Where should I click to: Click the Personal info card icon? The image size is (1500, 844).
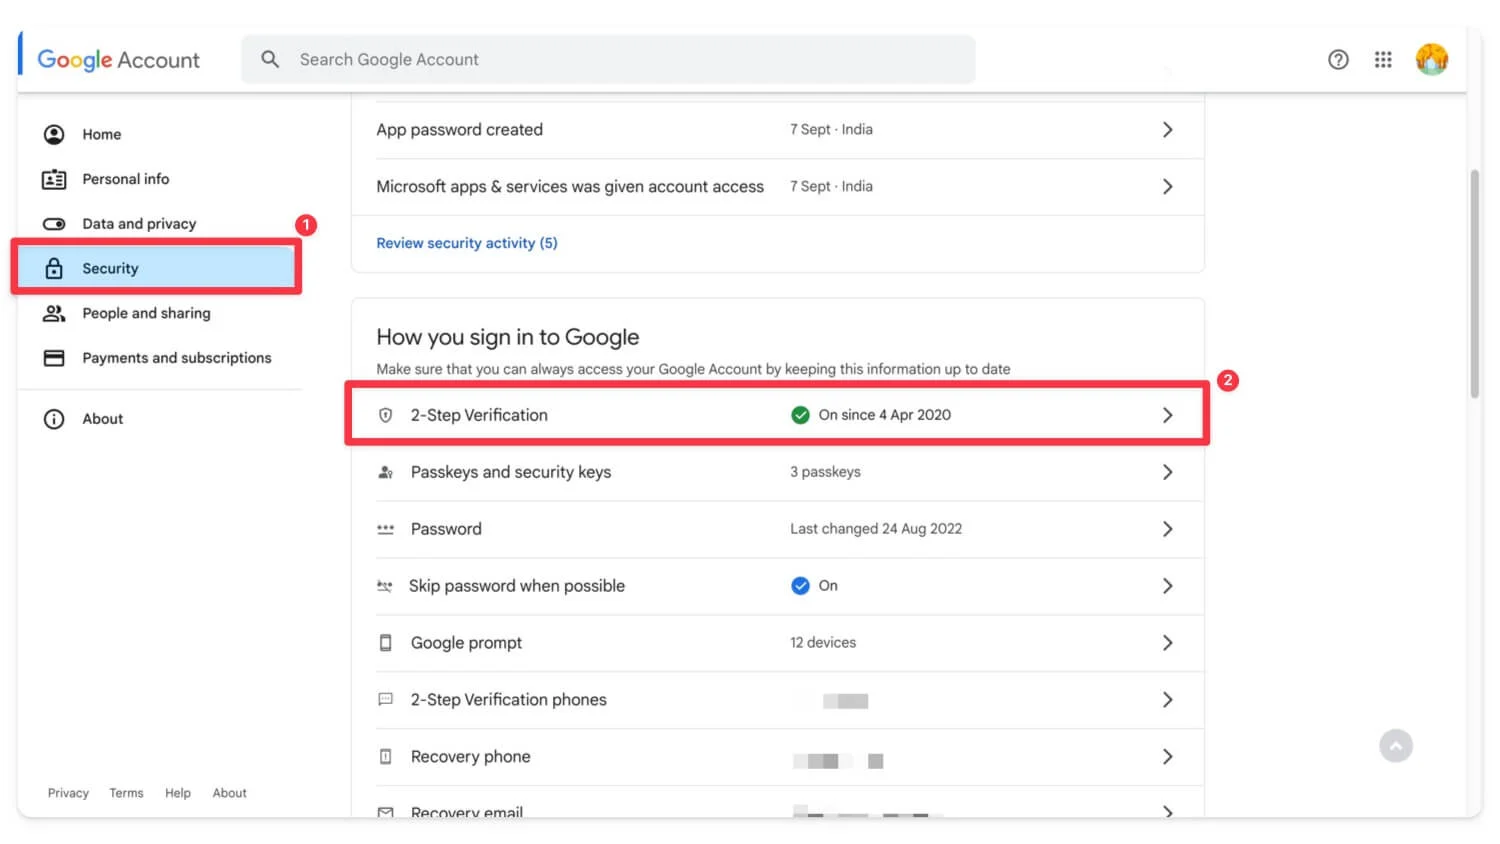[54, 179]
